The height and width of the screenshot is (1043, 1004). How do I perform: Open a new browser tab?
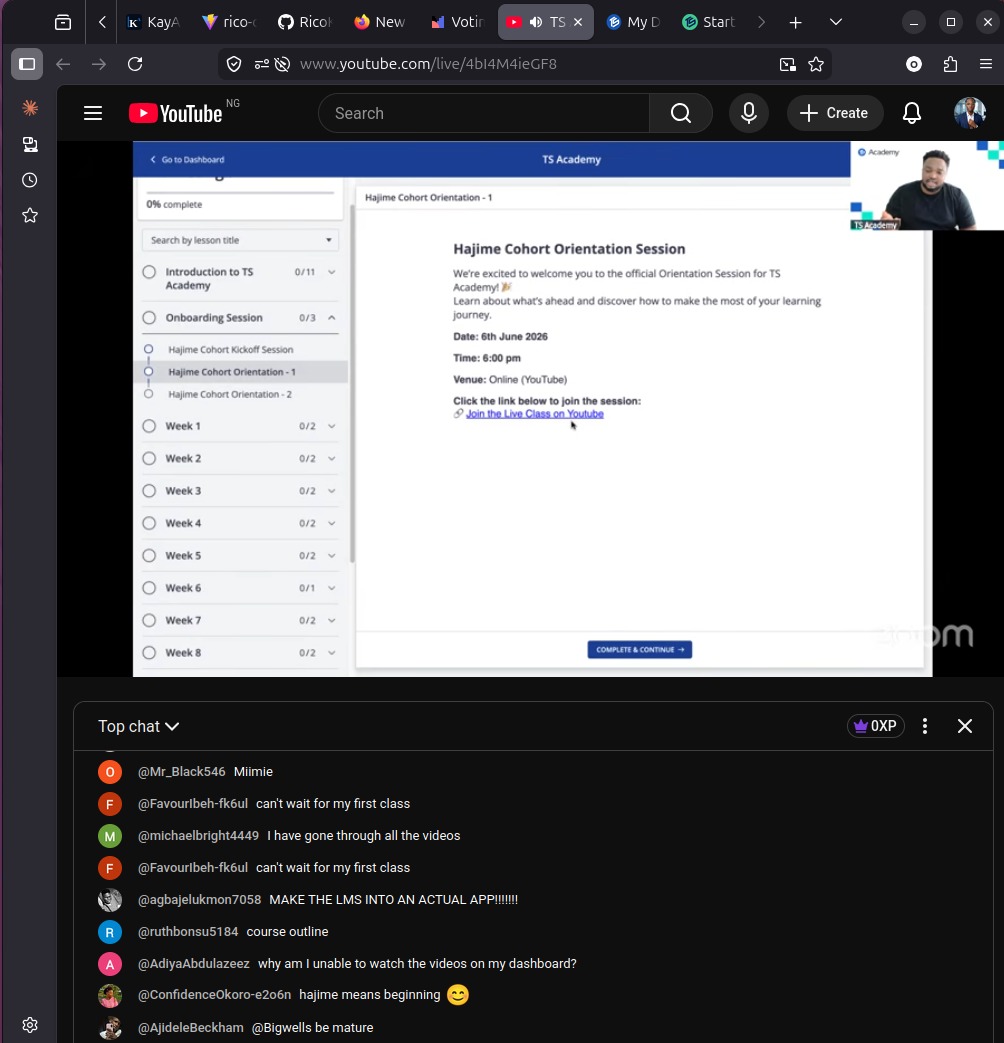(795, 23)
